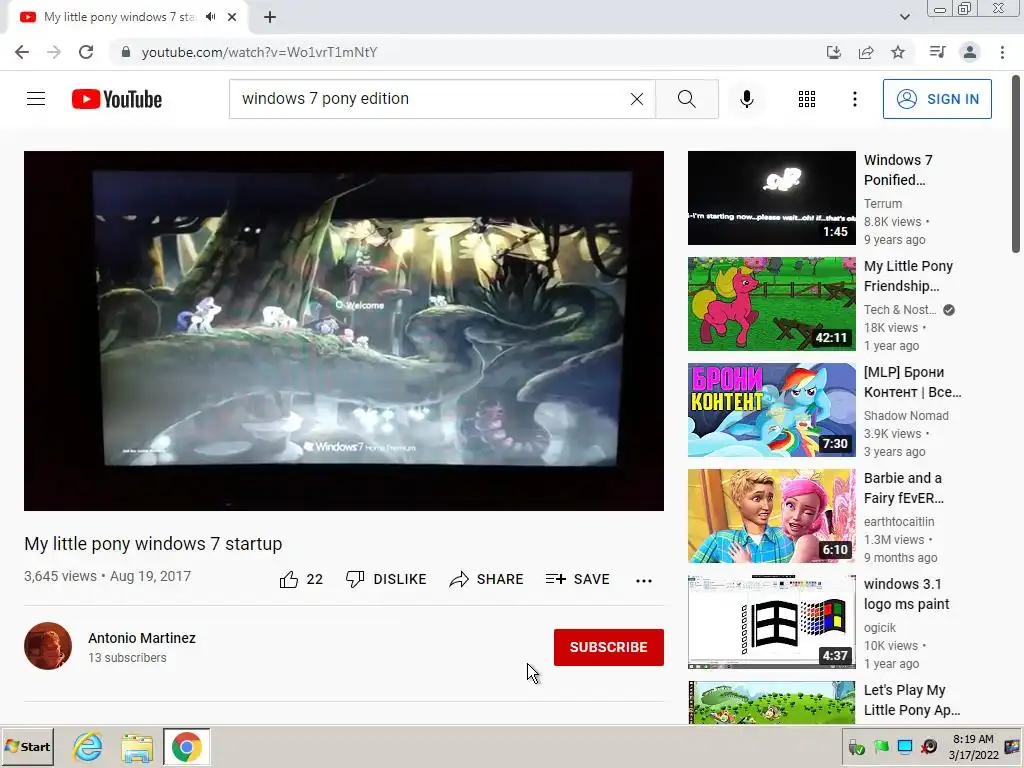Bookmark this page with the star icon
The width and height of the screenshot is (1024, 768).
(x=898, y=52)
